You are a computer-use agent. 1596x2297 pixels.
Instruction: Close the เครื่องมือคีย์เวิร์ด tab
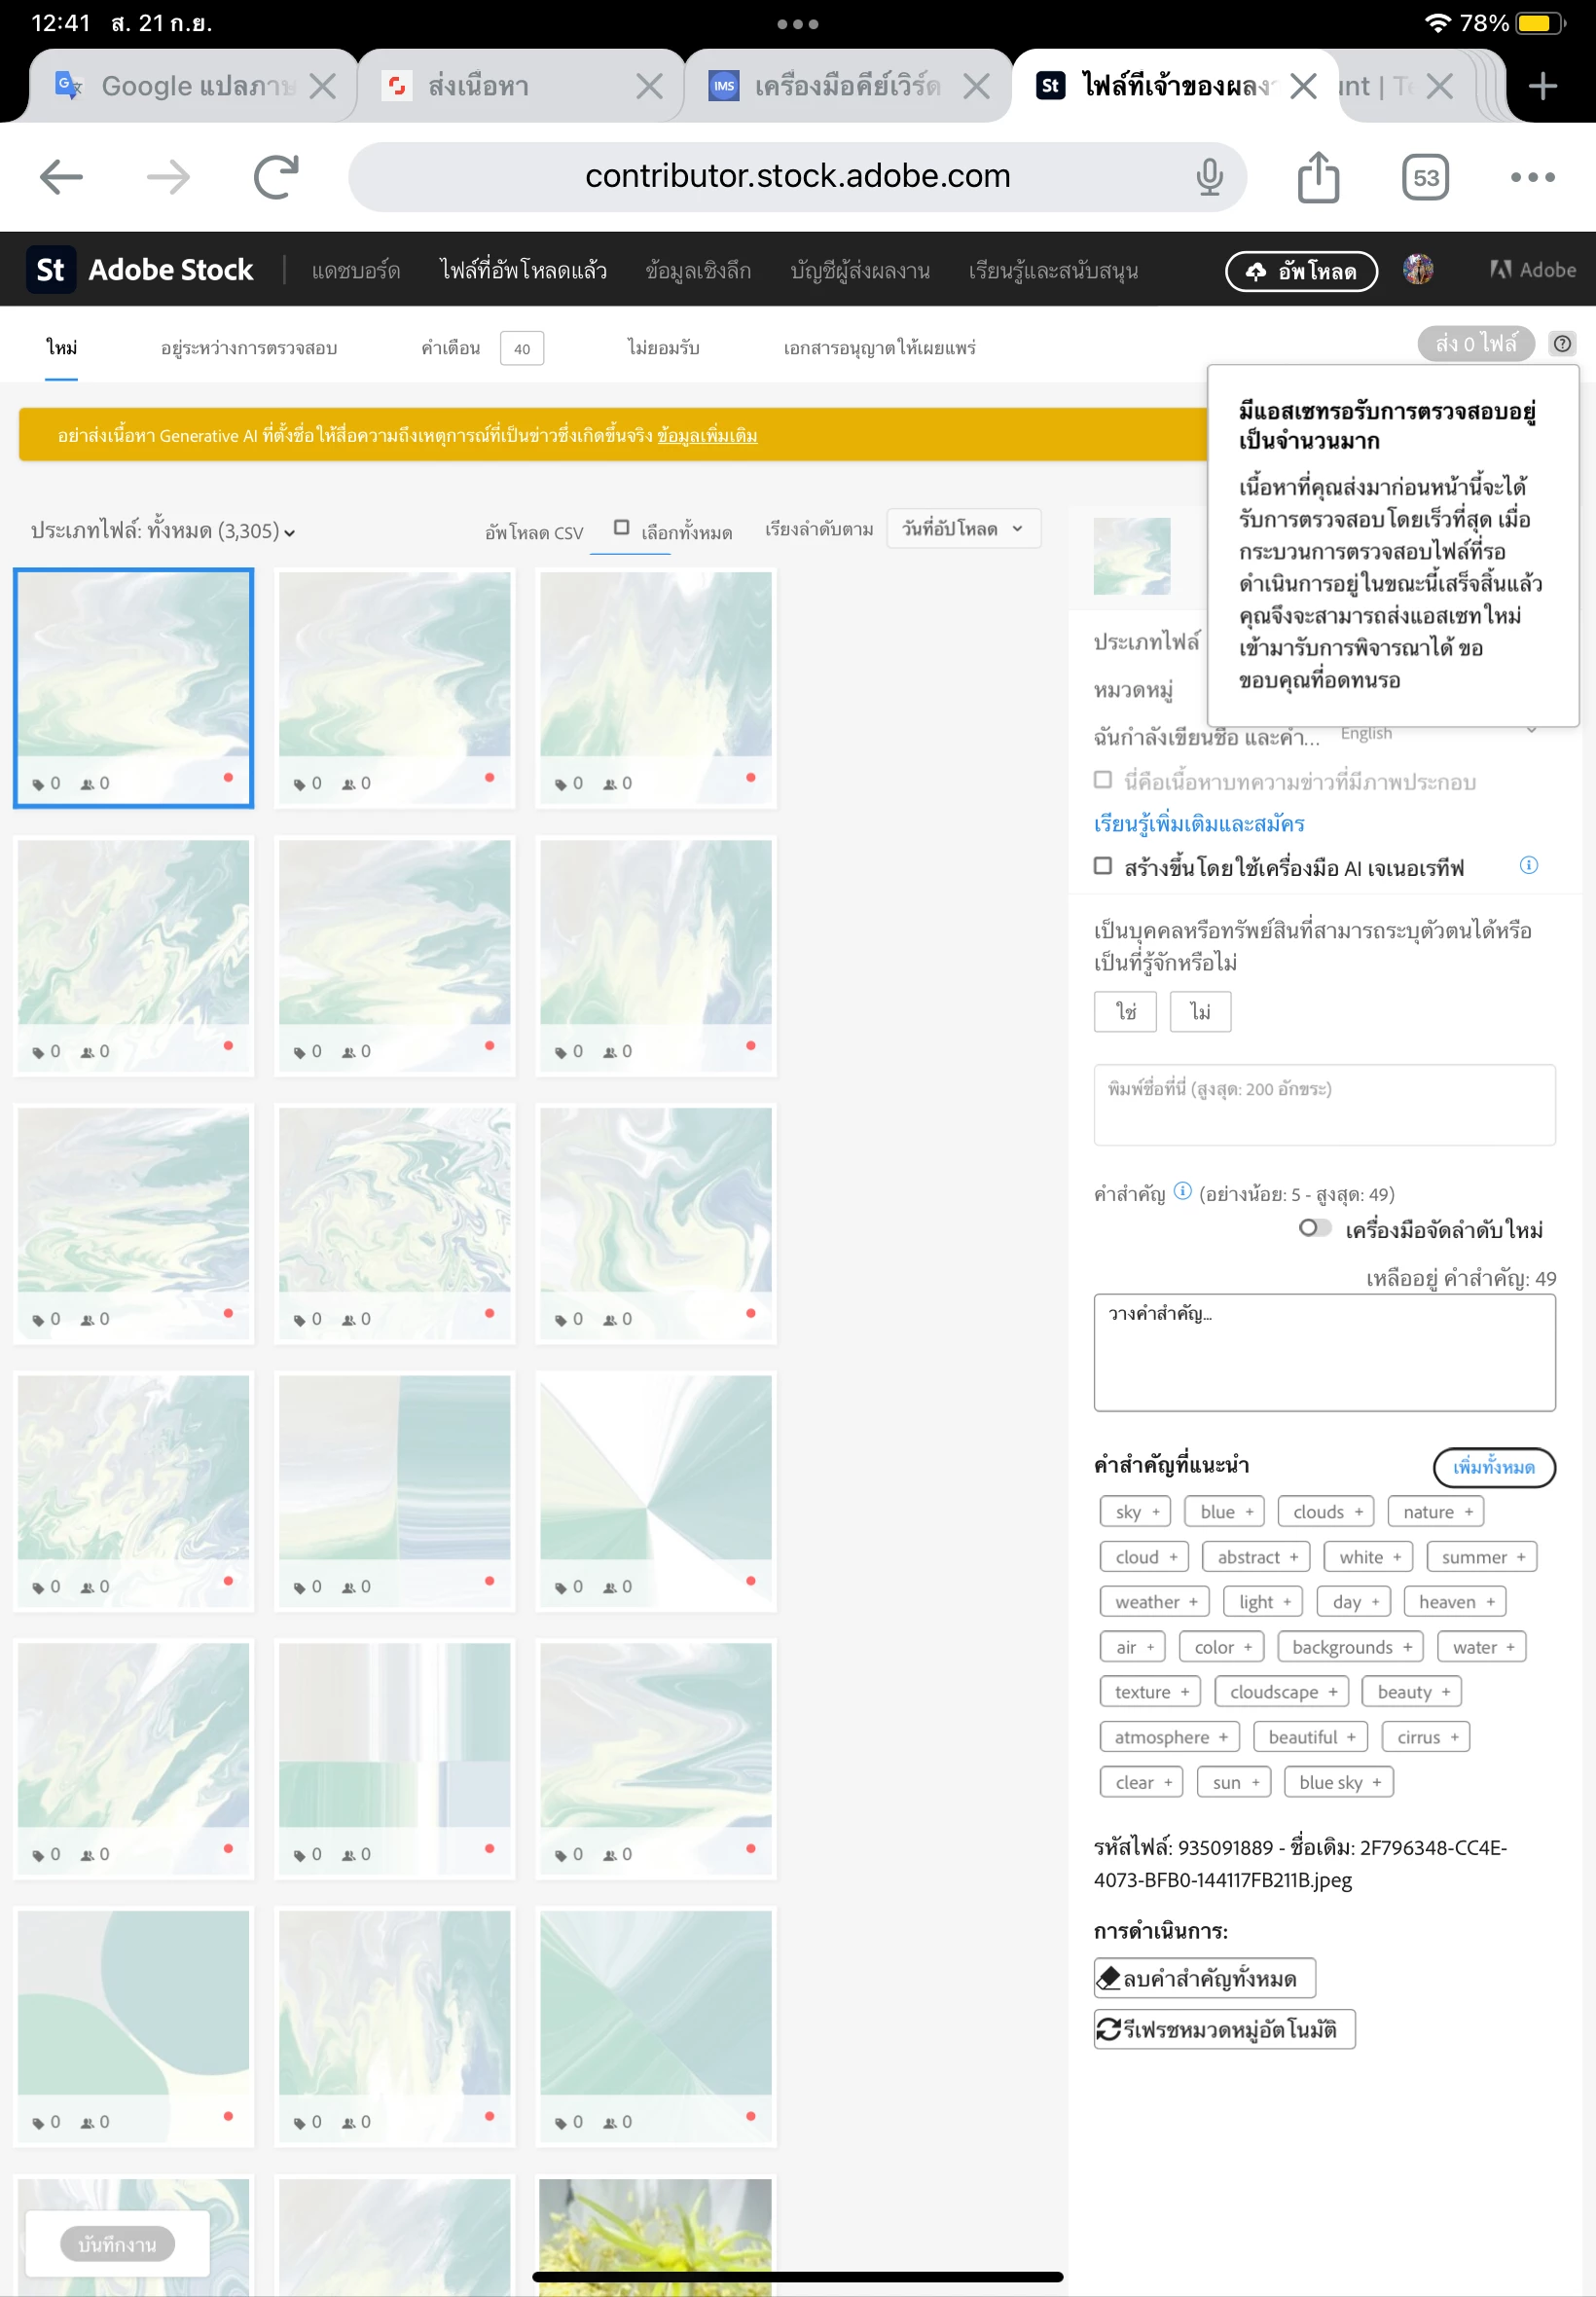(976, 86)
